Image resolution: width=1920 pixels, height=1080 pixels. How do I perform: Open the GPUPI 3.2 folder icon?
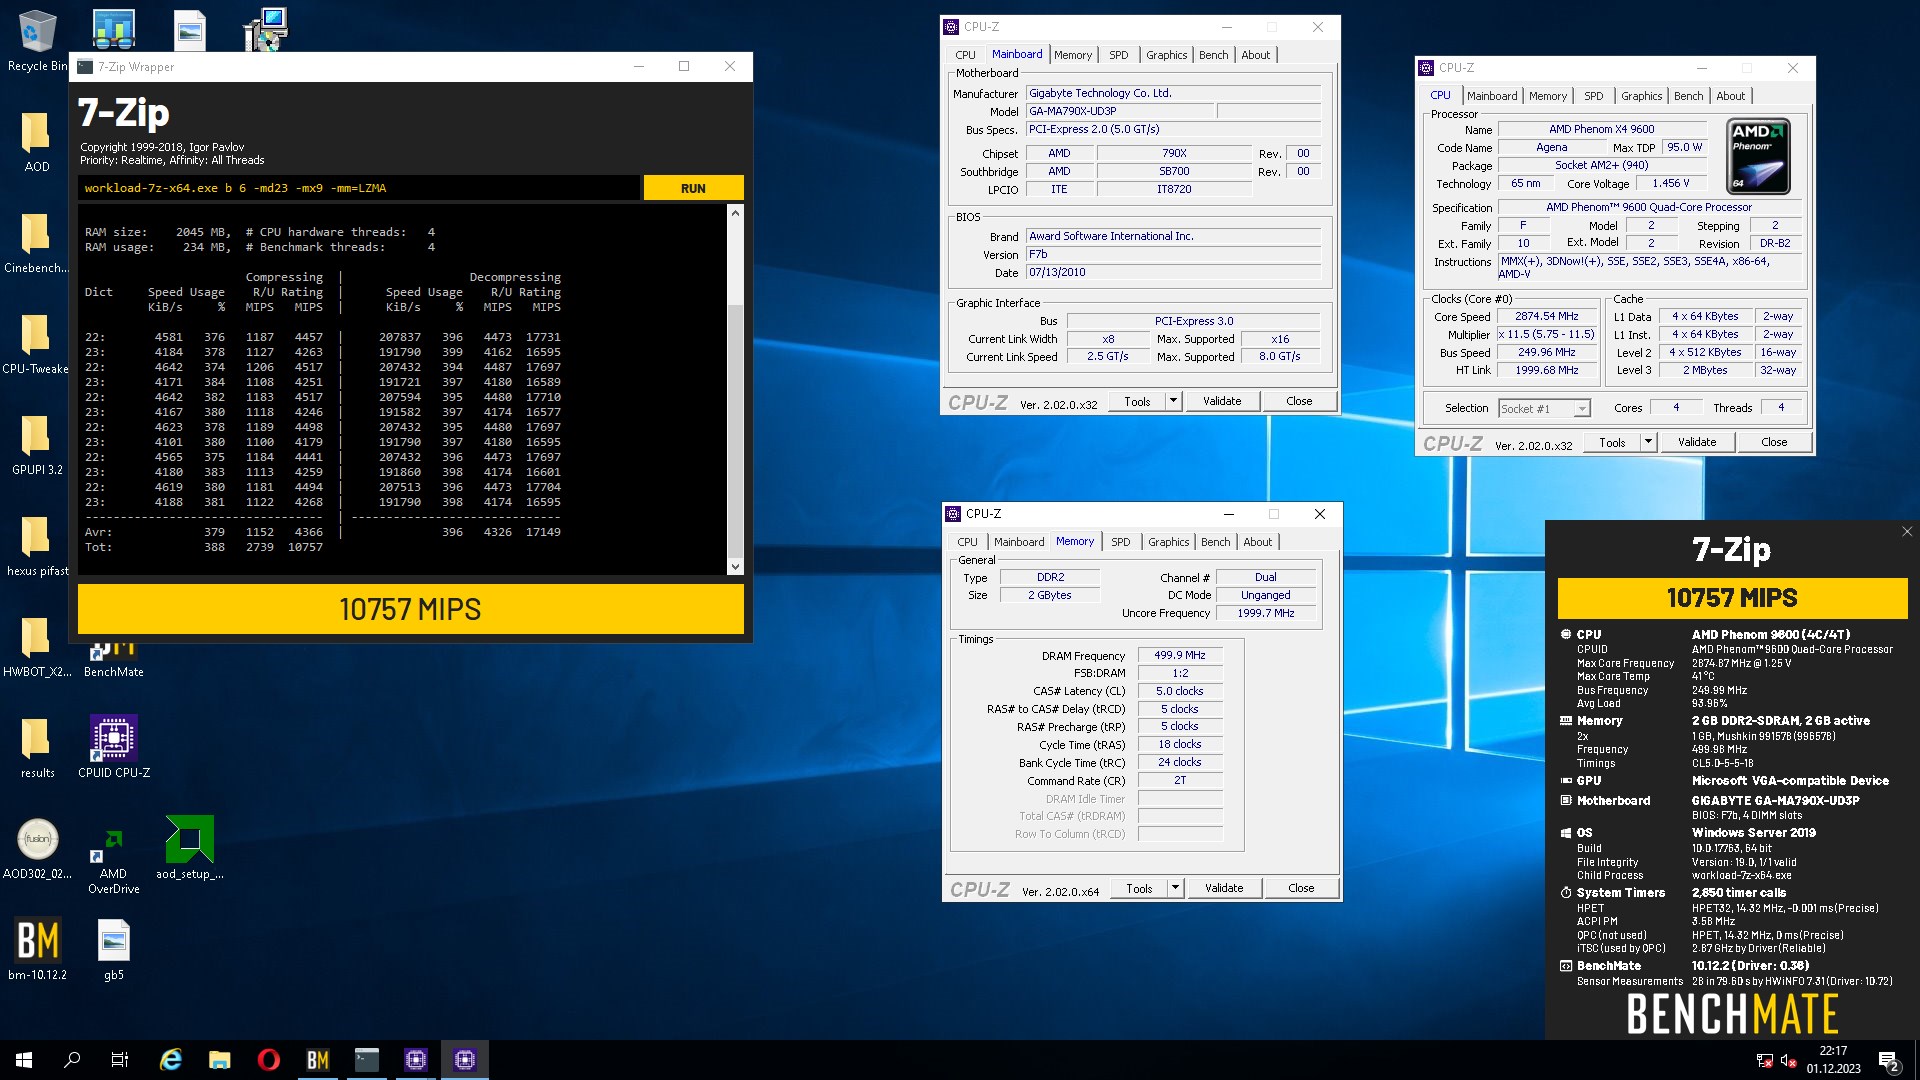(x=37, y=444)
